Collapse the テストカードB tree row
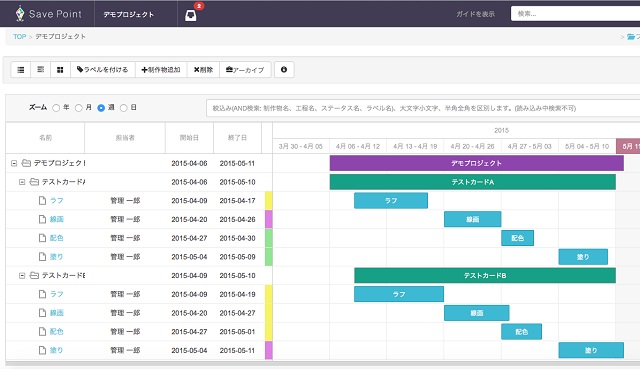This screenshot has width=640, height=369. [22, 276]
